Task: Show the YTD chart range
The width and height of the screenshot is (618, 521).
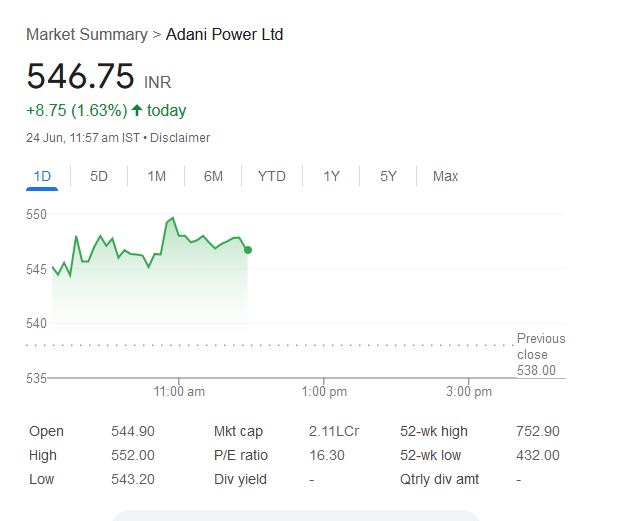Action: point(272,176)
